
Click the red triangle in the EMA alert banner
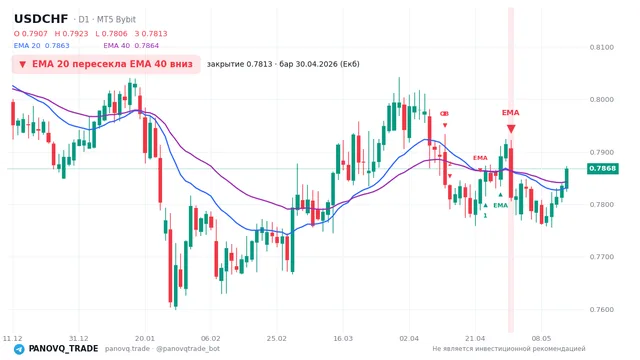click(22, 64)
